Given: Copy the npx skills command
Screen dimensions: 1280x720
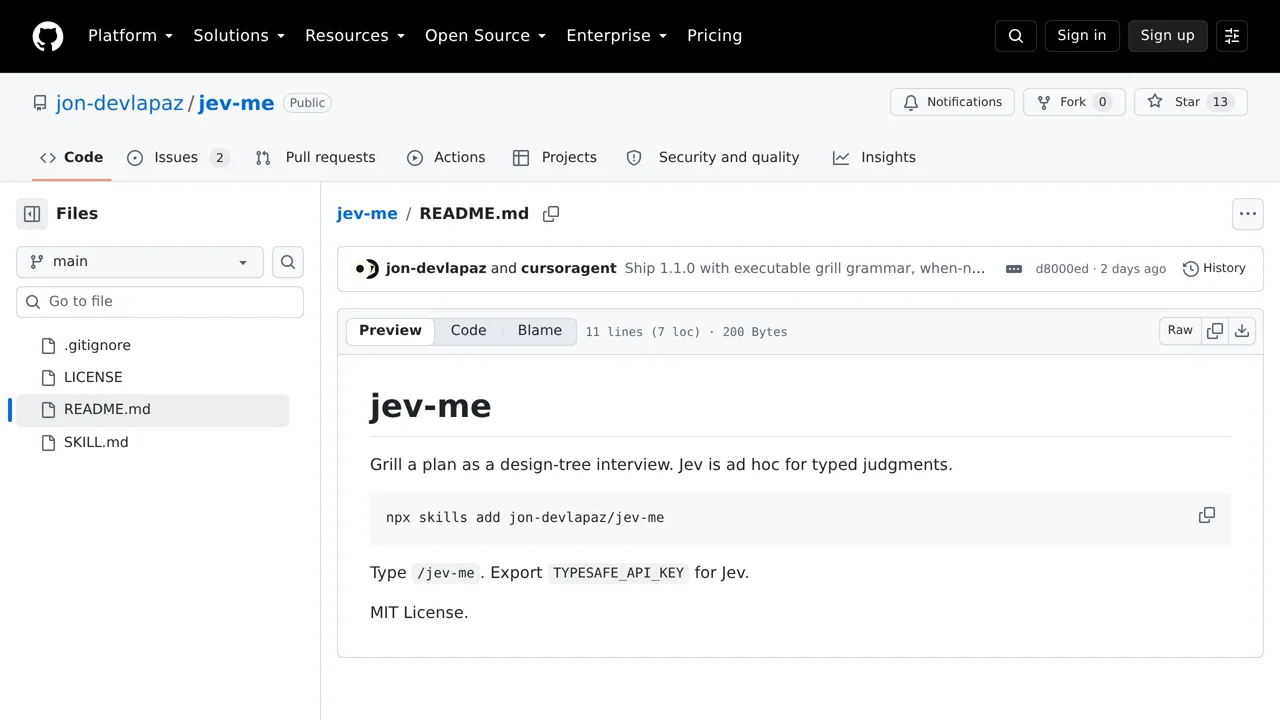Looking at the screenshot, I should (x=1207, y=516).
